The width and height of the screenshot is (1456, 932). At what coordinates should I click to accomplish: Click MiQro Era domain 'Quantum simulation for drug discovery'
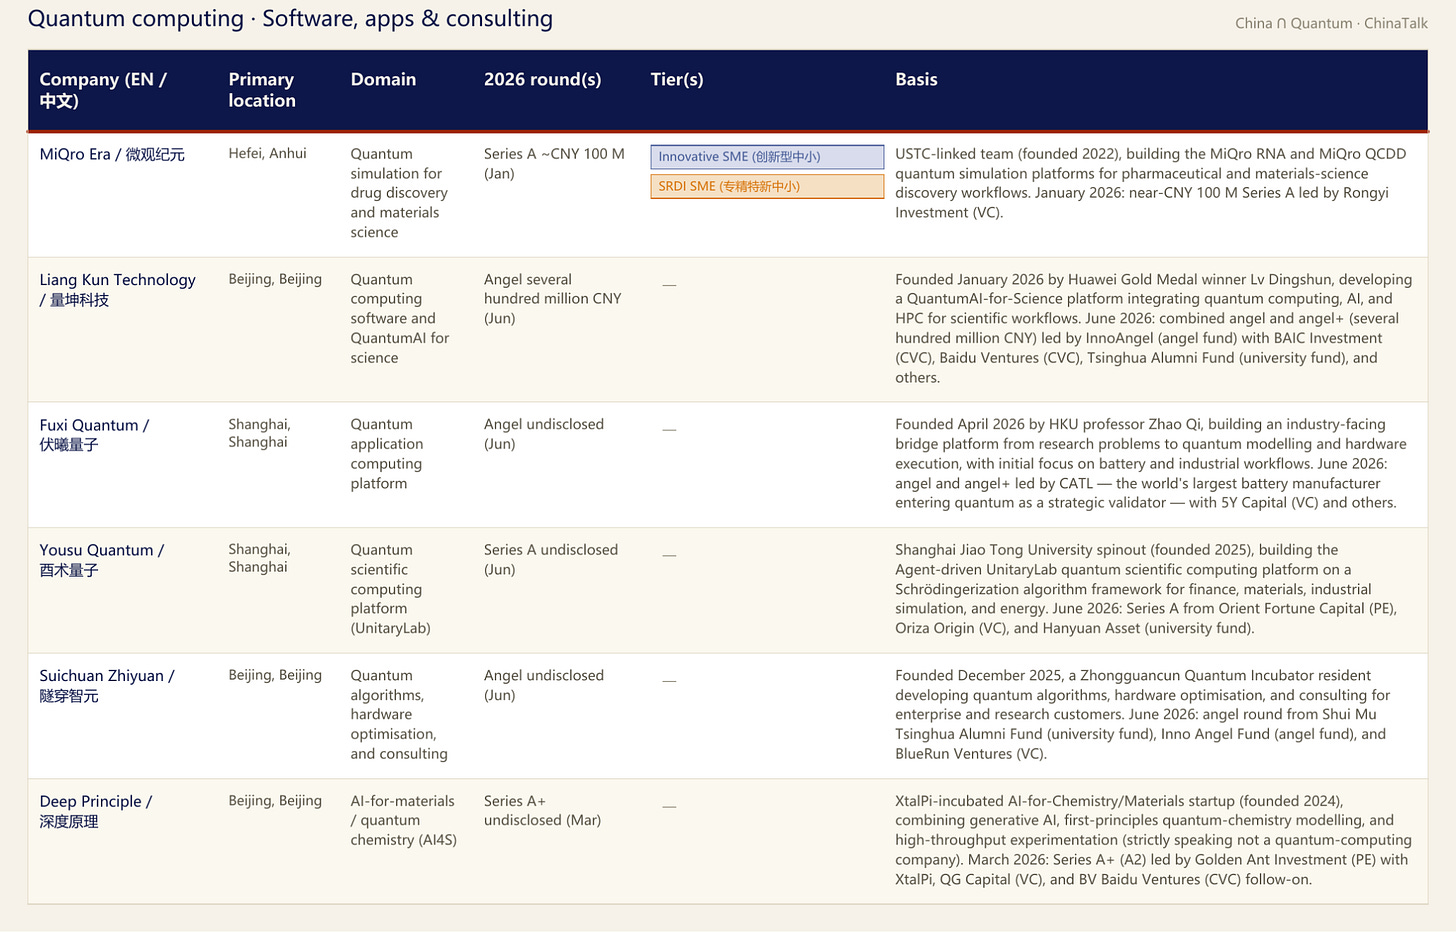399,193
